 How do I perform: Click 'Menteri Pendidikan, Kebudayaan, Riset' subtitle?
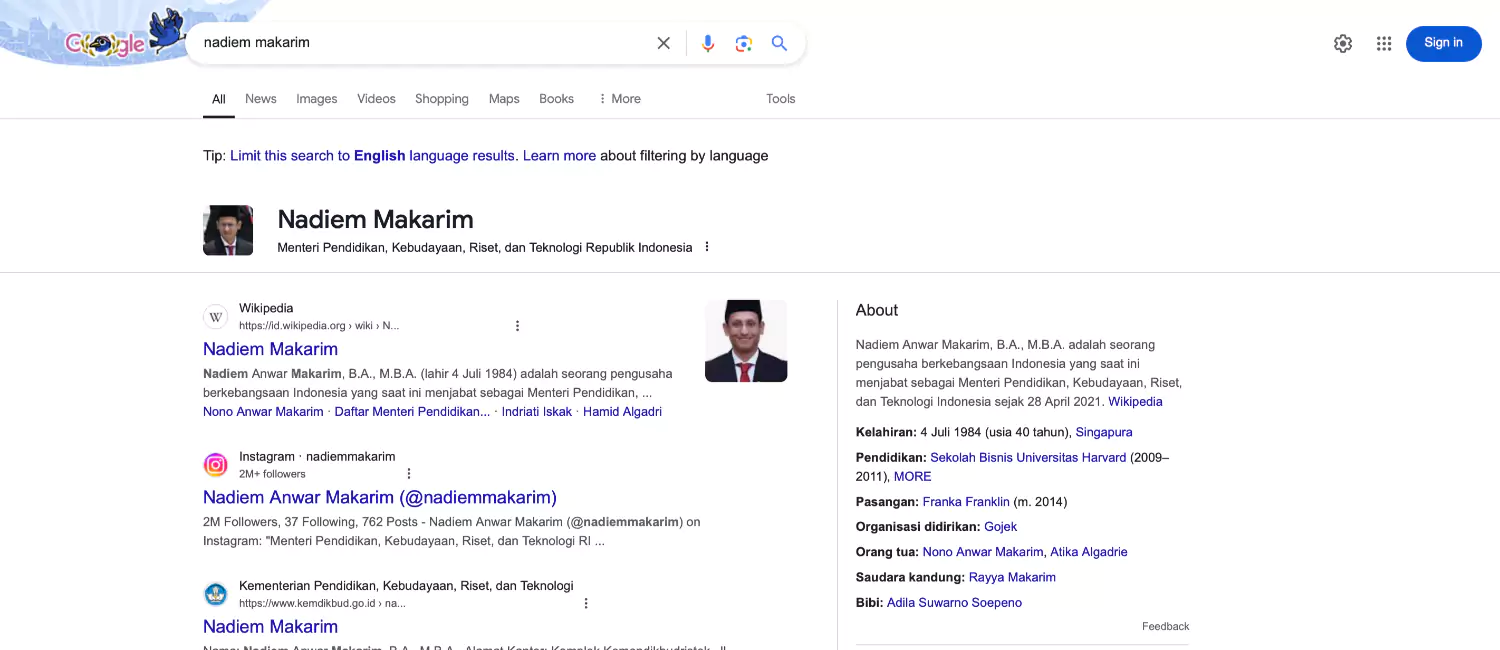[x=484, y=248]
